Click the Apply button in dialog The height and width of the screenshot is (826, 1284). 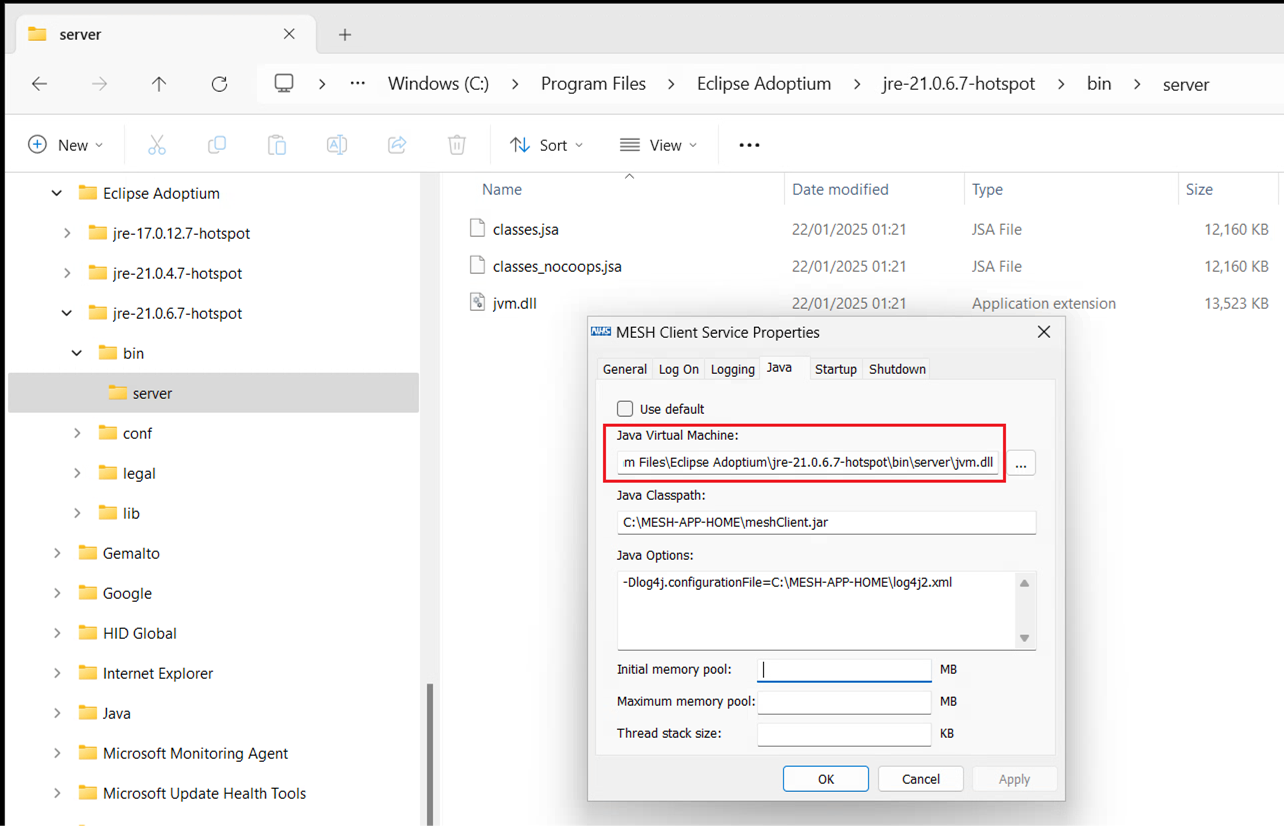[x=1014, y=779]
